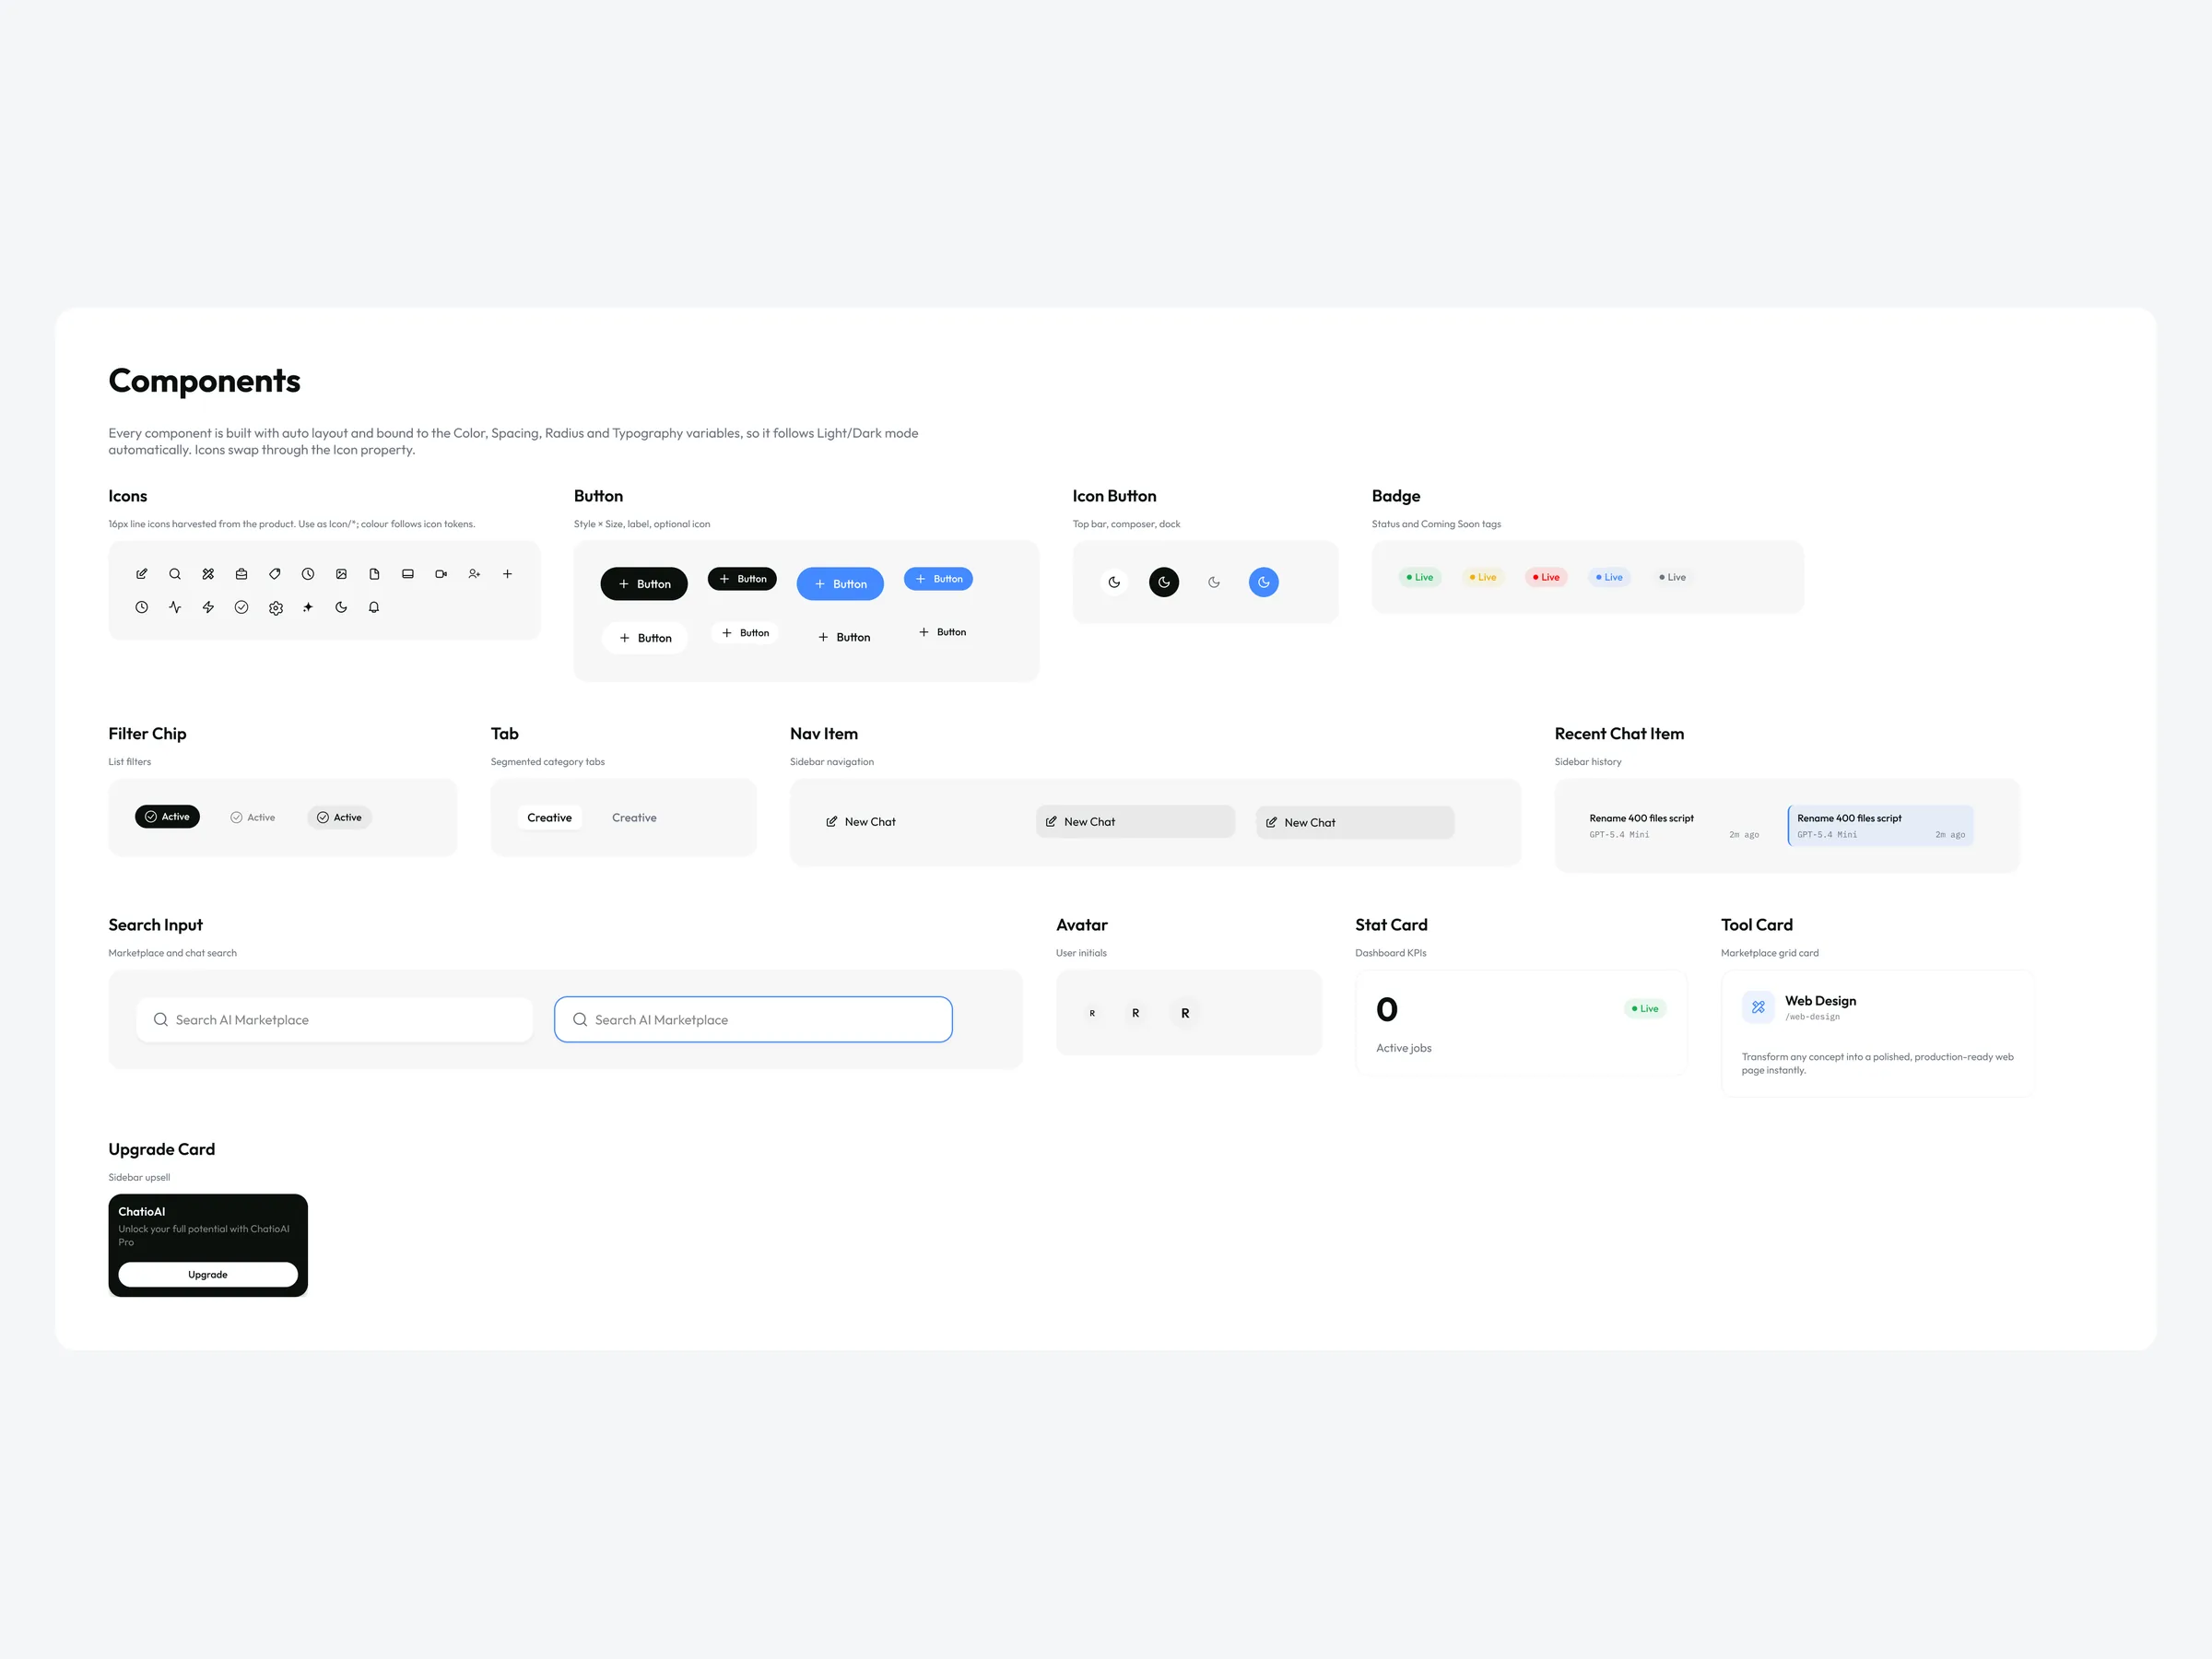The width and height of the screenshot is (2212, 1659).
Task: Open the blue-highlighted Rename 400 files script chat
Action: coord(1880,826)
